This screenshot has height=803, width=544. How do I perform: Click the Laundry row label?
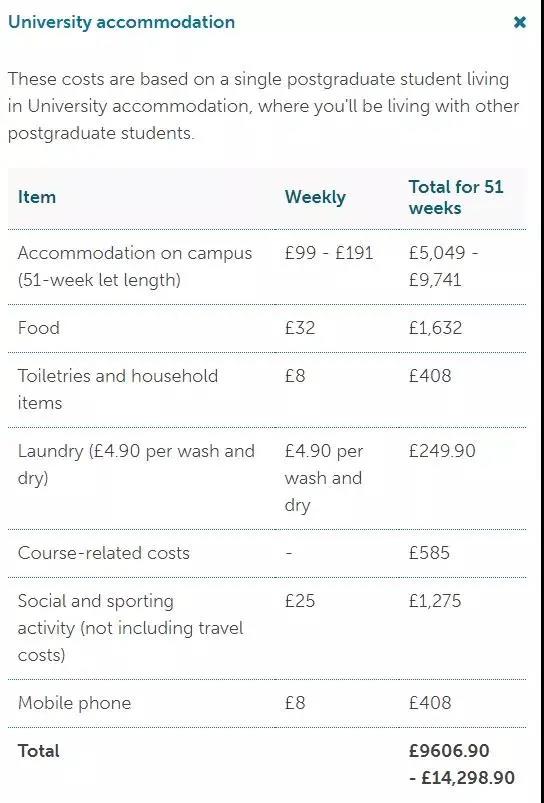tap(136, 464)
